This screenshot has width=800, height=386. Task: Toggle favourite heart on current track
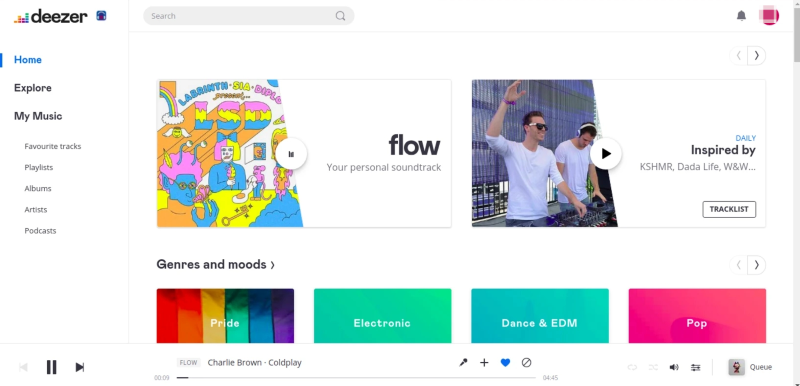point(505,363)
